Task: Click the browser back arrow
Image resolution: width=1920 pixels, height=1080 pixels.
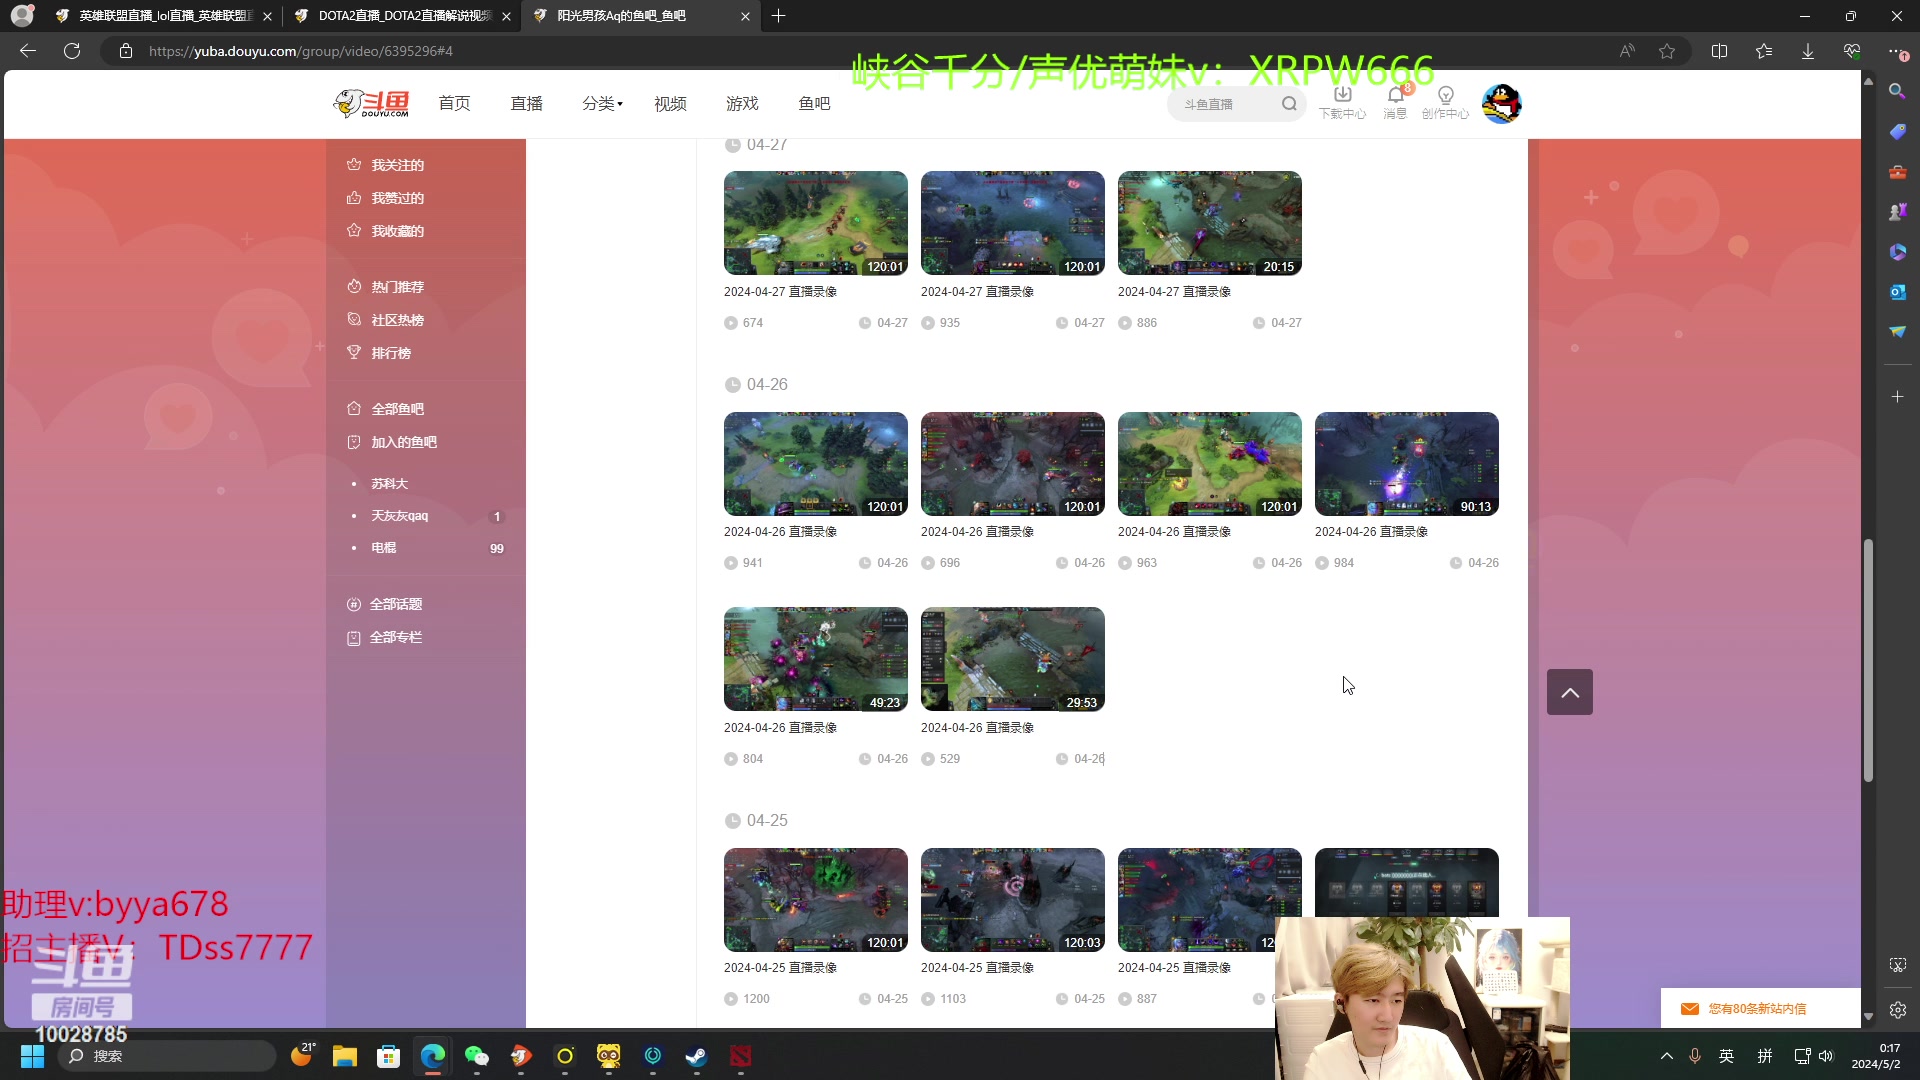Action: 28,51
